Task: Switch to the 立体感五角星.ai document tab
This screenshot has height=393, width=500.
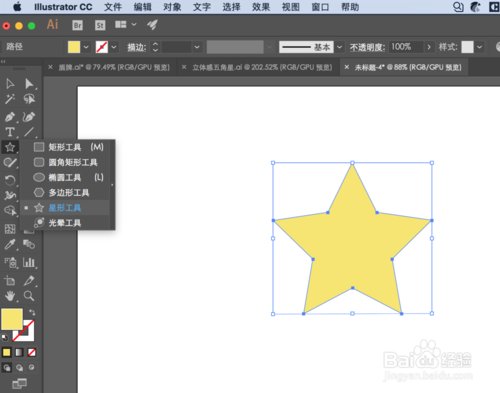Action: point(258,67)
